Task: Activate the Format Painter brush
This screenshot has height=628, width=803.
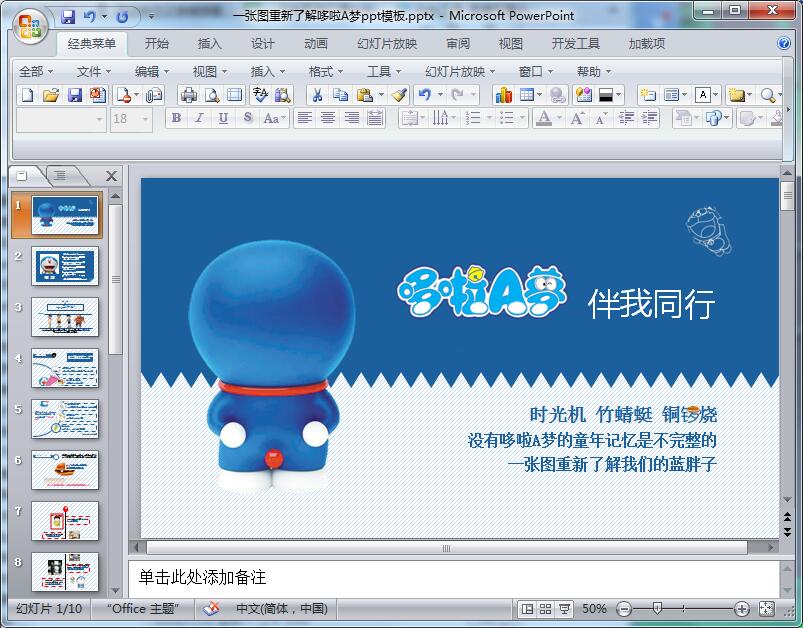Action: [399, 95]
